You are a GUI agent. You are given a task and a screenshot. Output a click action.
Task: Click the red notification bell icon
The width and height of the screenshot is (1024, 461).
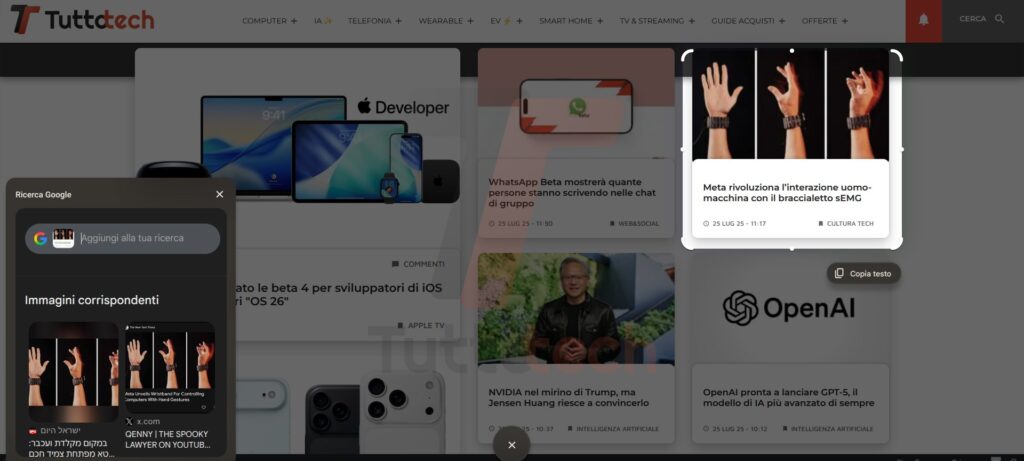[923, 20]
